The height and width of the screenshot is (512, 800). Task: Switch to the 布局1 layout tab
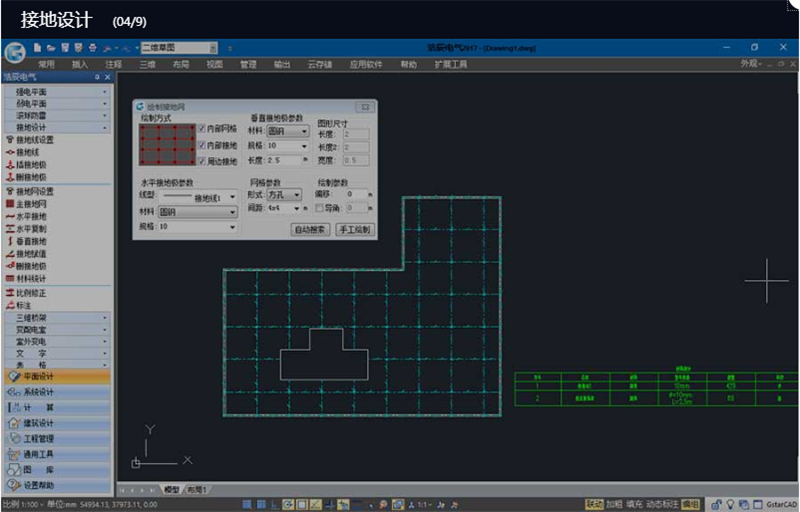click(197, 490)
